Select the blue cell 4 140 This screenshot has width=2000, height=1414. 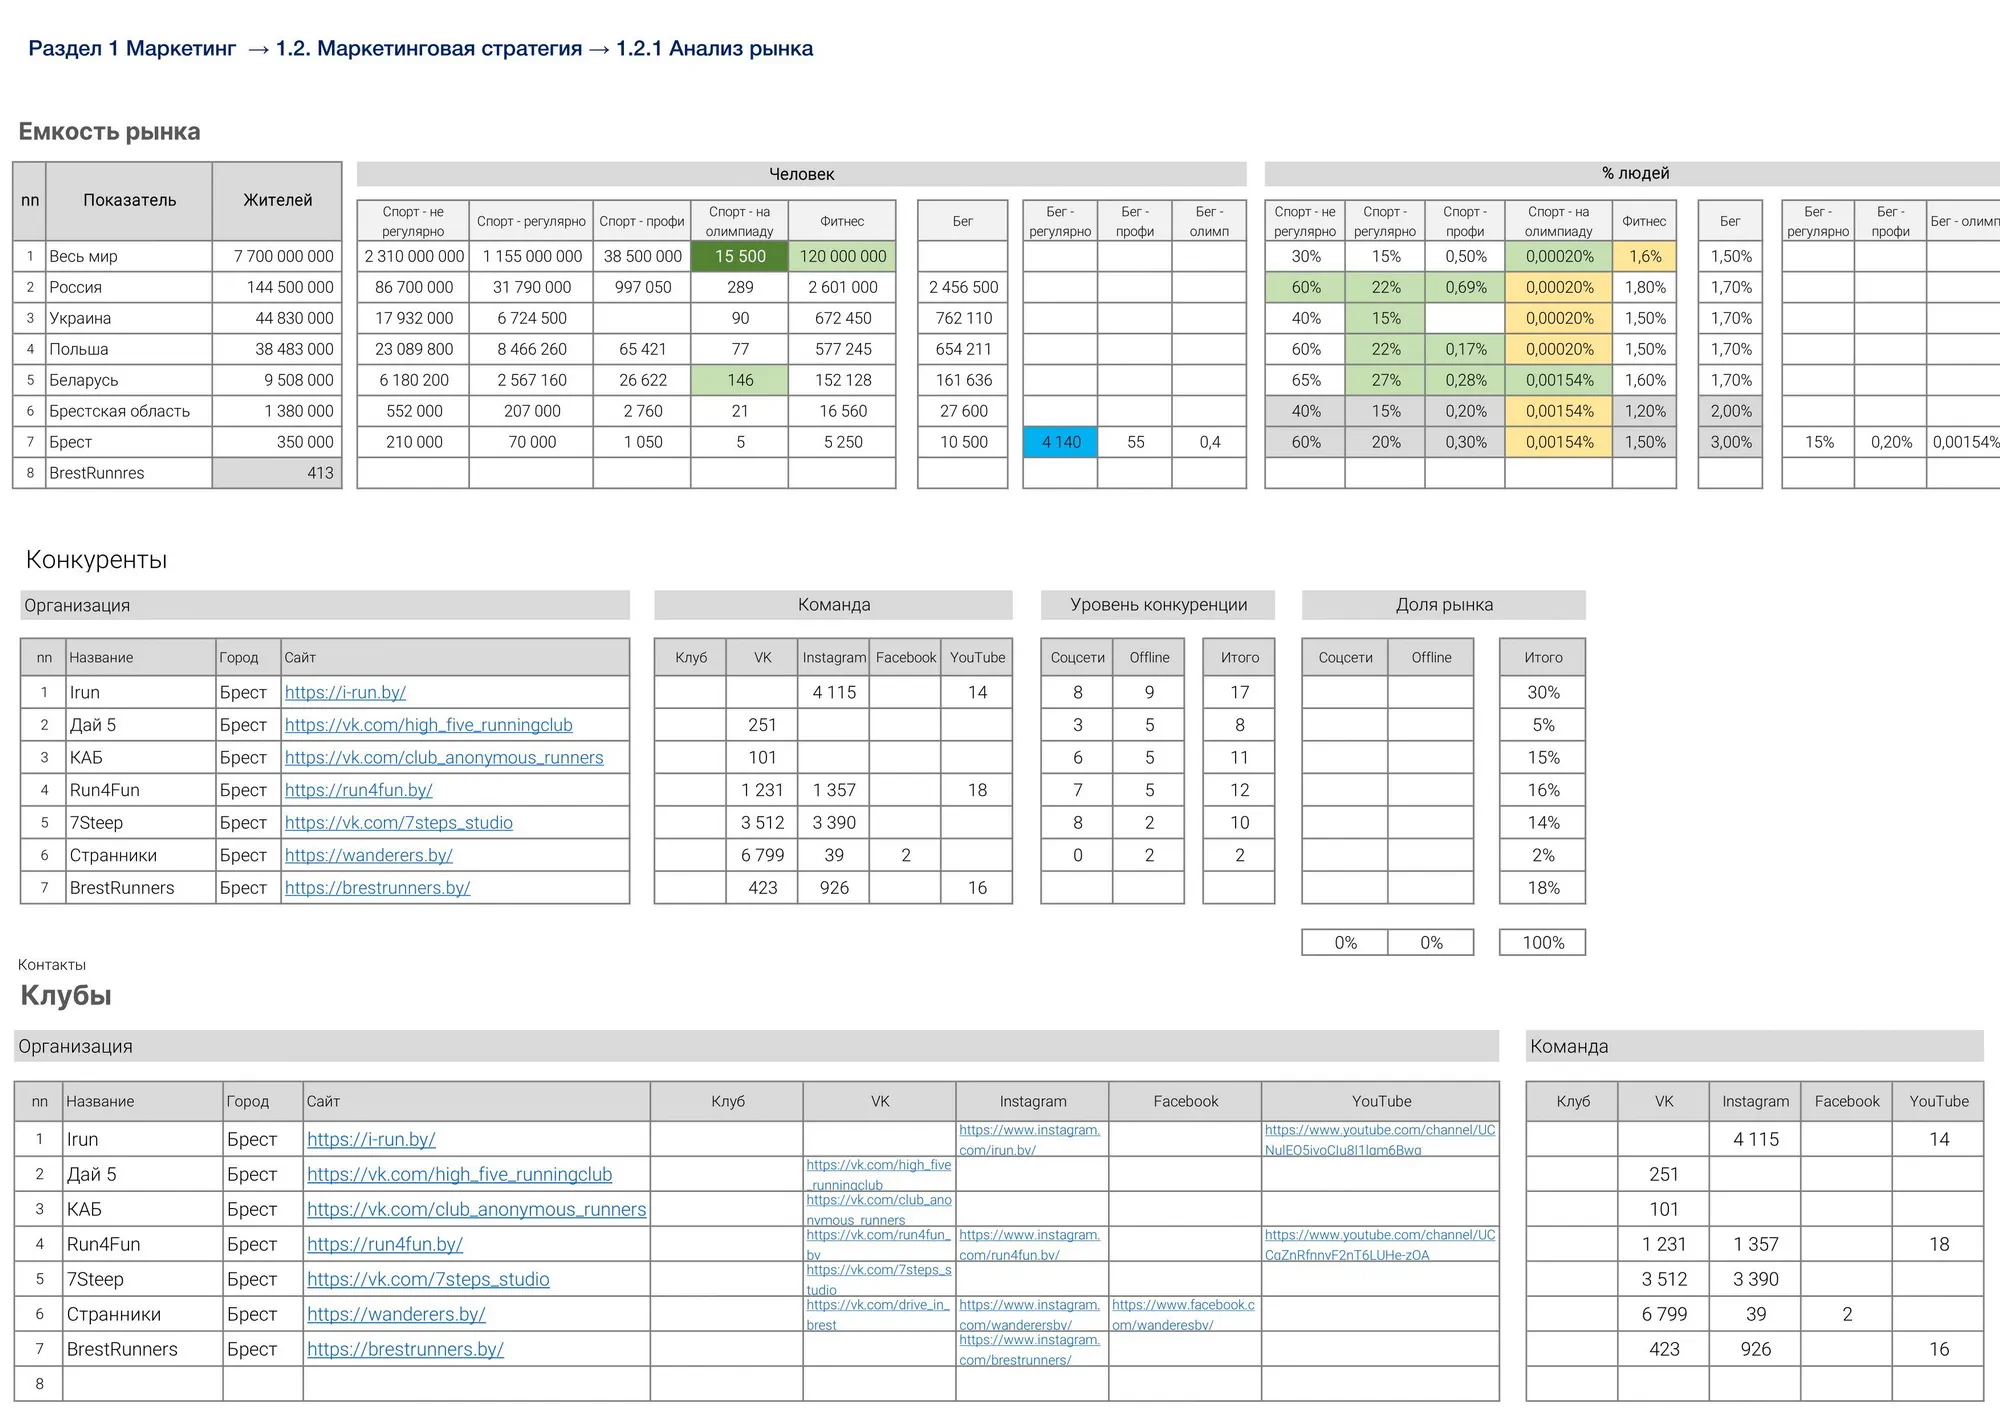pos(1060,442)
